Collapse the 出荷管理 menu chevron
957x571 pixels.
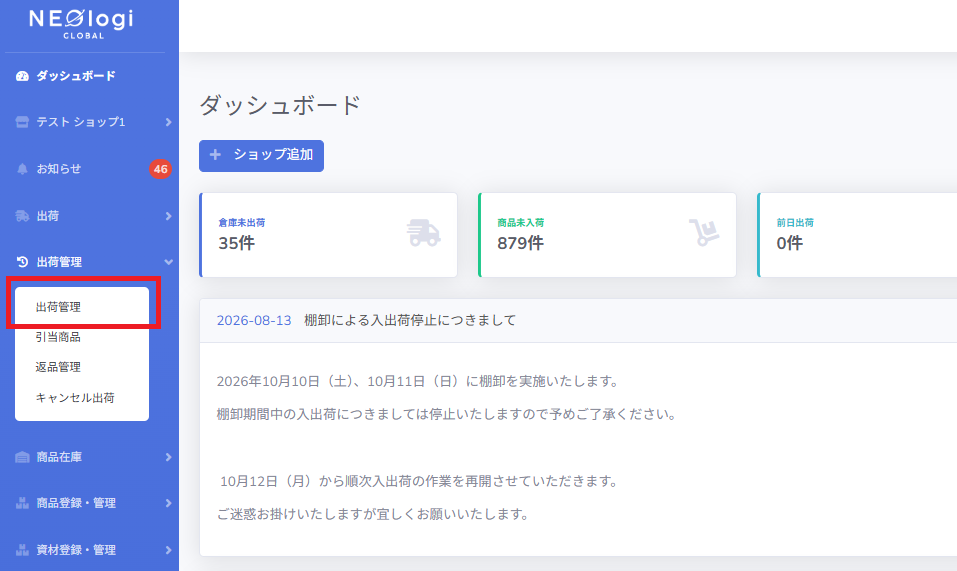168,262
